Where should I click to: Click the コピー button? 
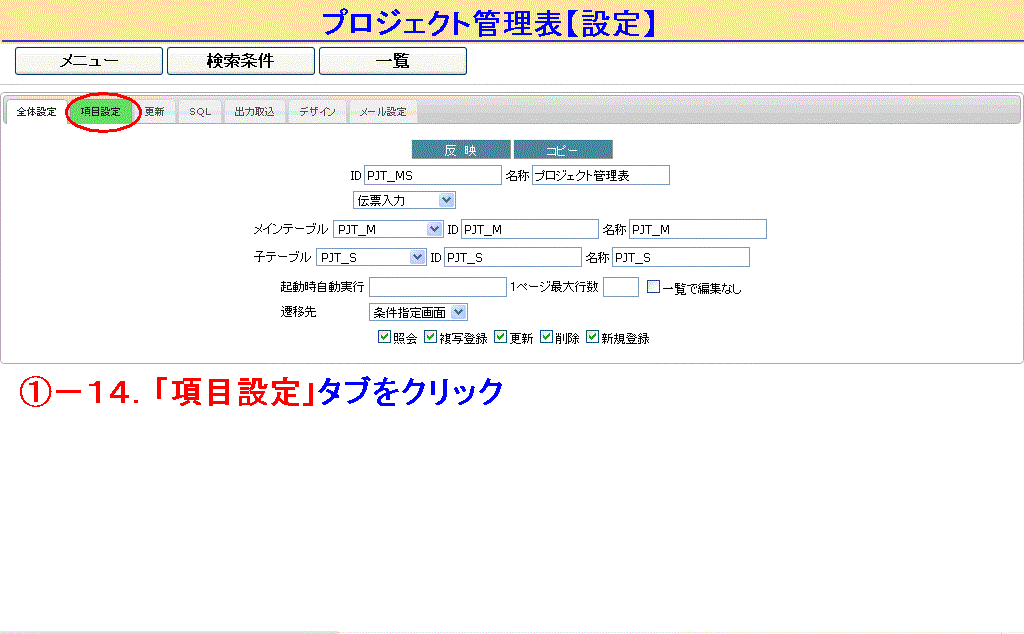click(x=563, y=150)
